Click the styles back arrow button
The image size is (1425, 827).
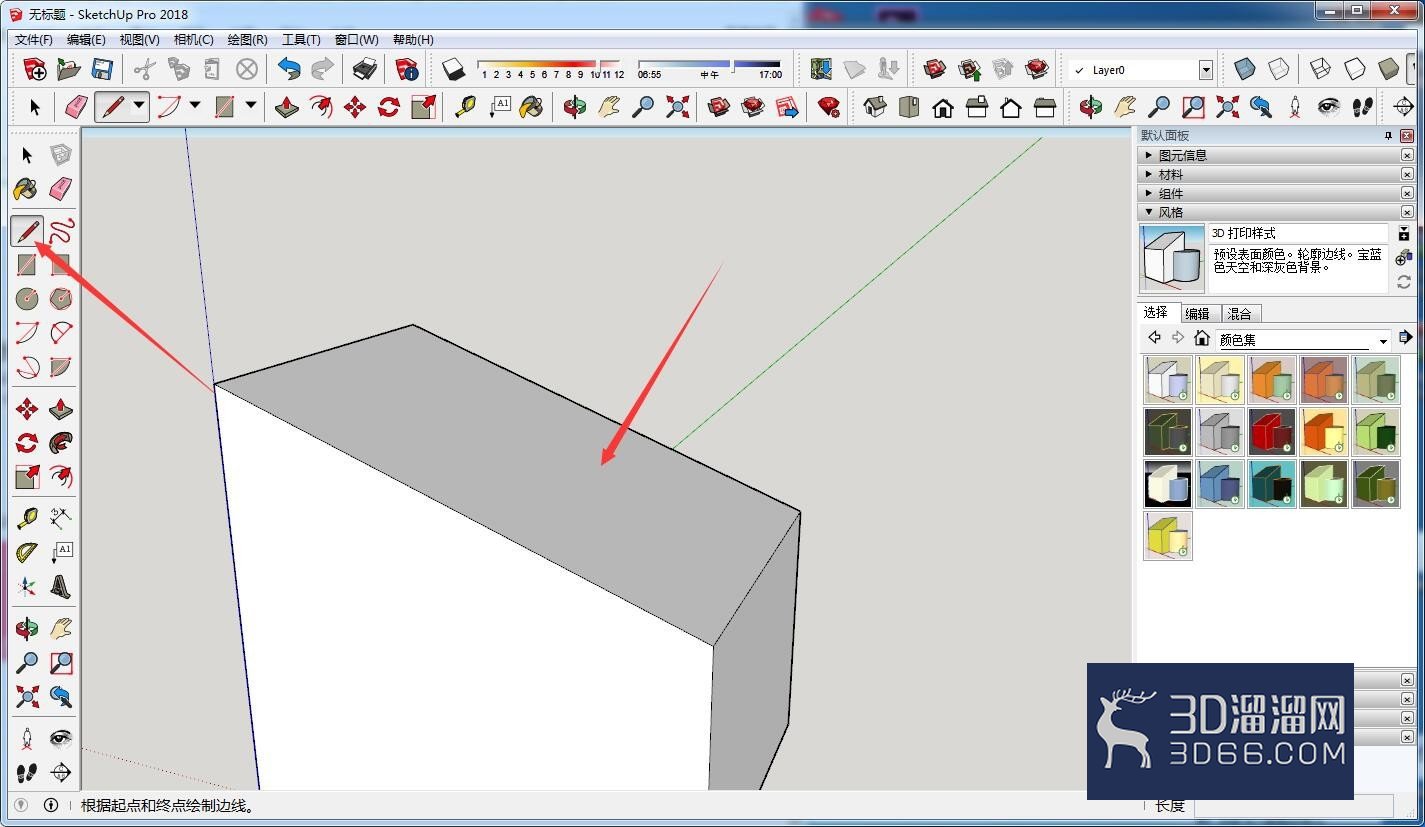point(1154,338)
